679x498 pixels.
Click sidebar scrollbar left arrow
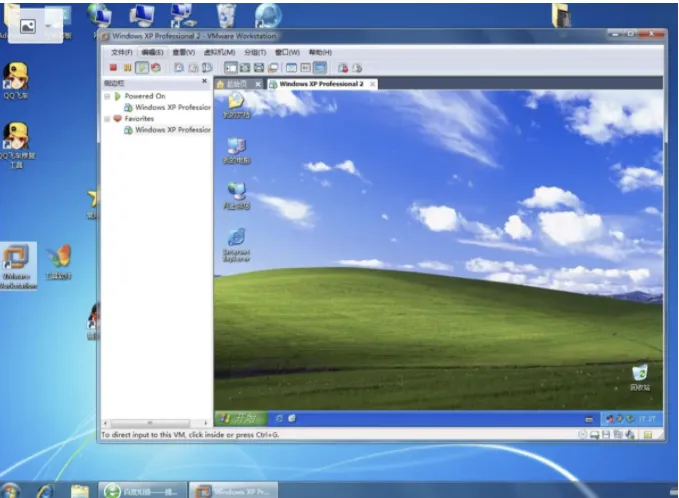click(105, 423)
